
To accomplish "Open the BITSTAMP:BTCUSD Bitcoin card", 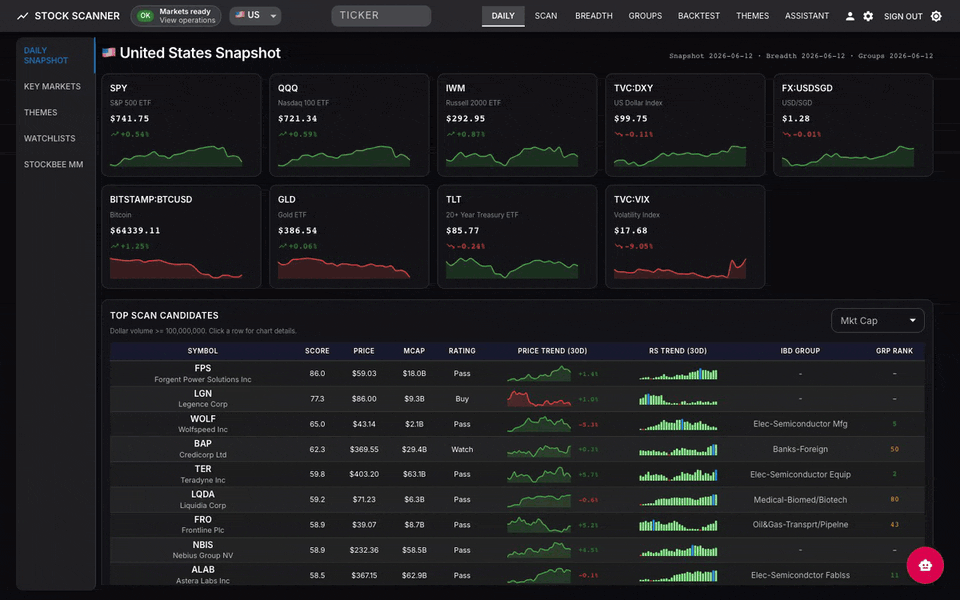I will [181, 236].
